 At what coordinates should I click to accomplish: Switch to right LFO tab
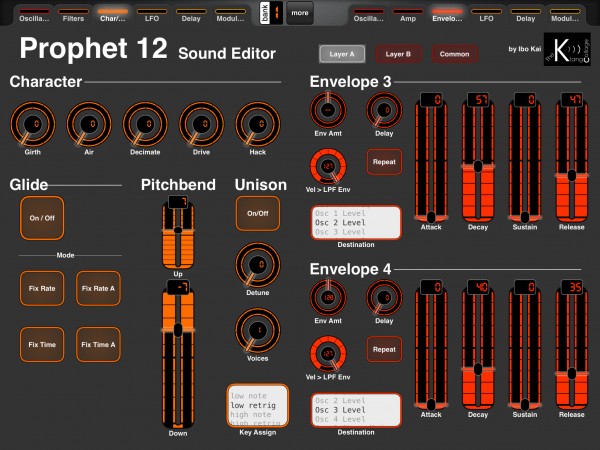(486, 15)
